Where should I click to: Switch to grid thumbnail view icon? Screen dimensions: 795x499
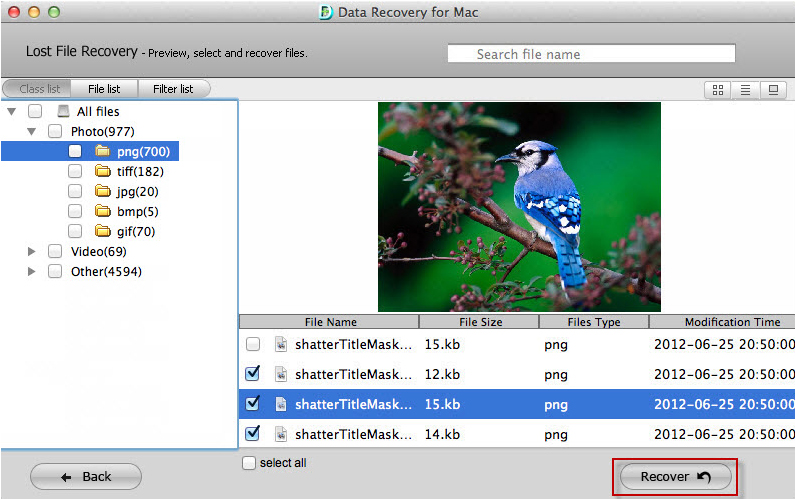717,89
